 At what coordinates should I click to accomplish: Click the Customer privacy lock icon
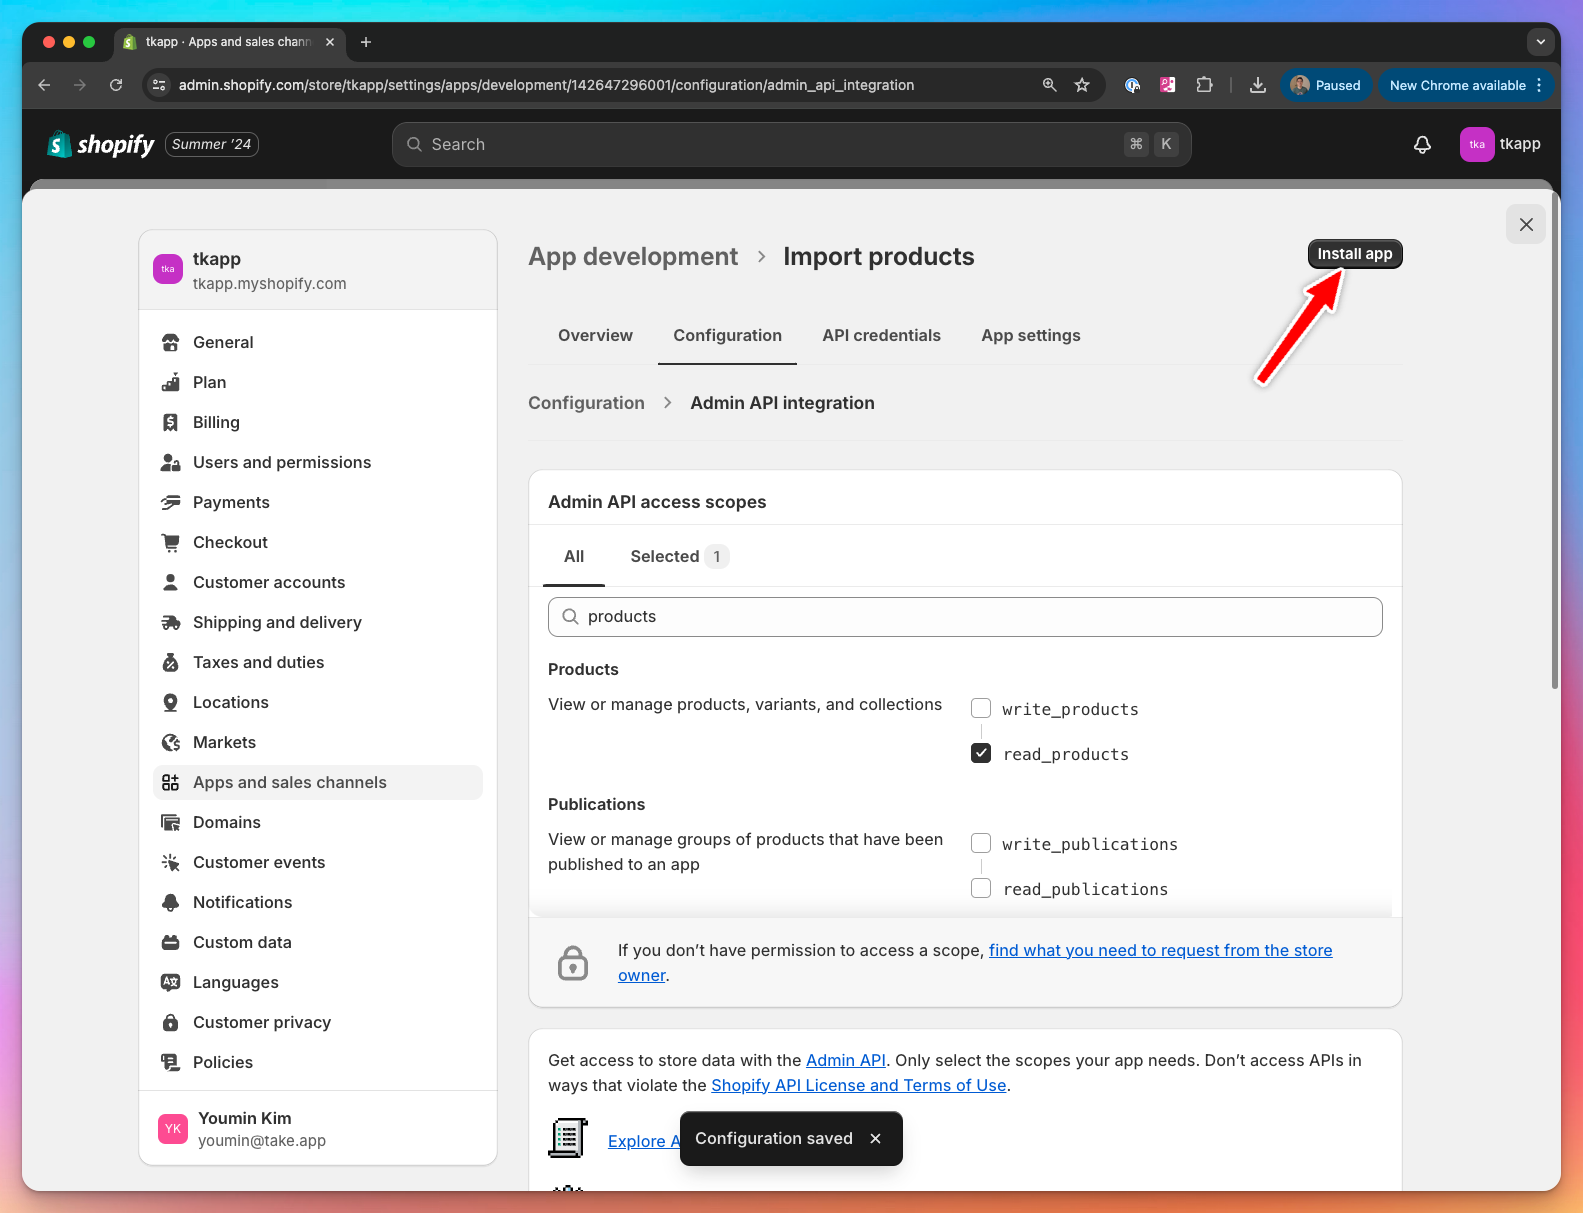pos(171,1022)
